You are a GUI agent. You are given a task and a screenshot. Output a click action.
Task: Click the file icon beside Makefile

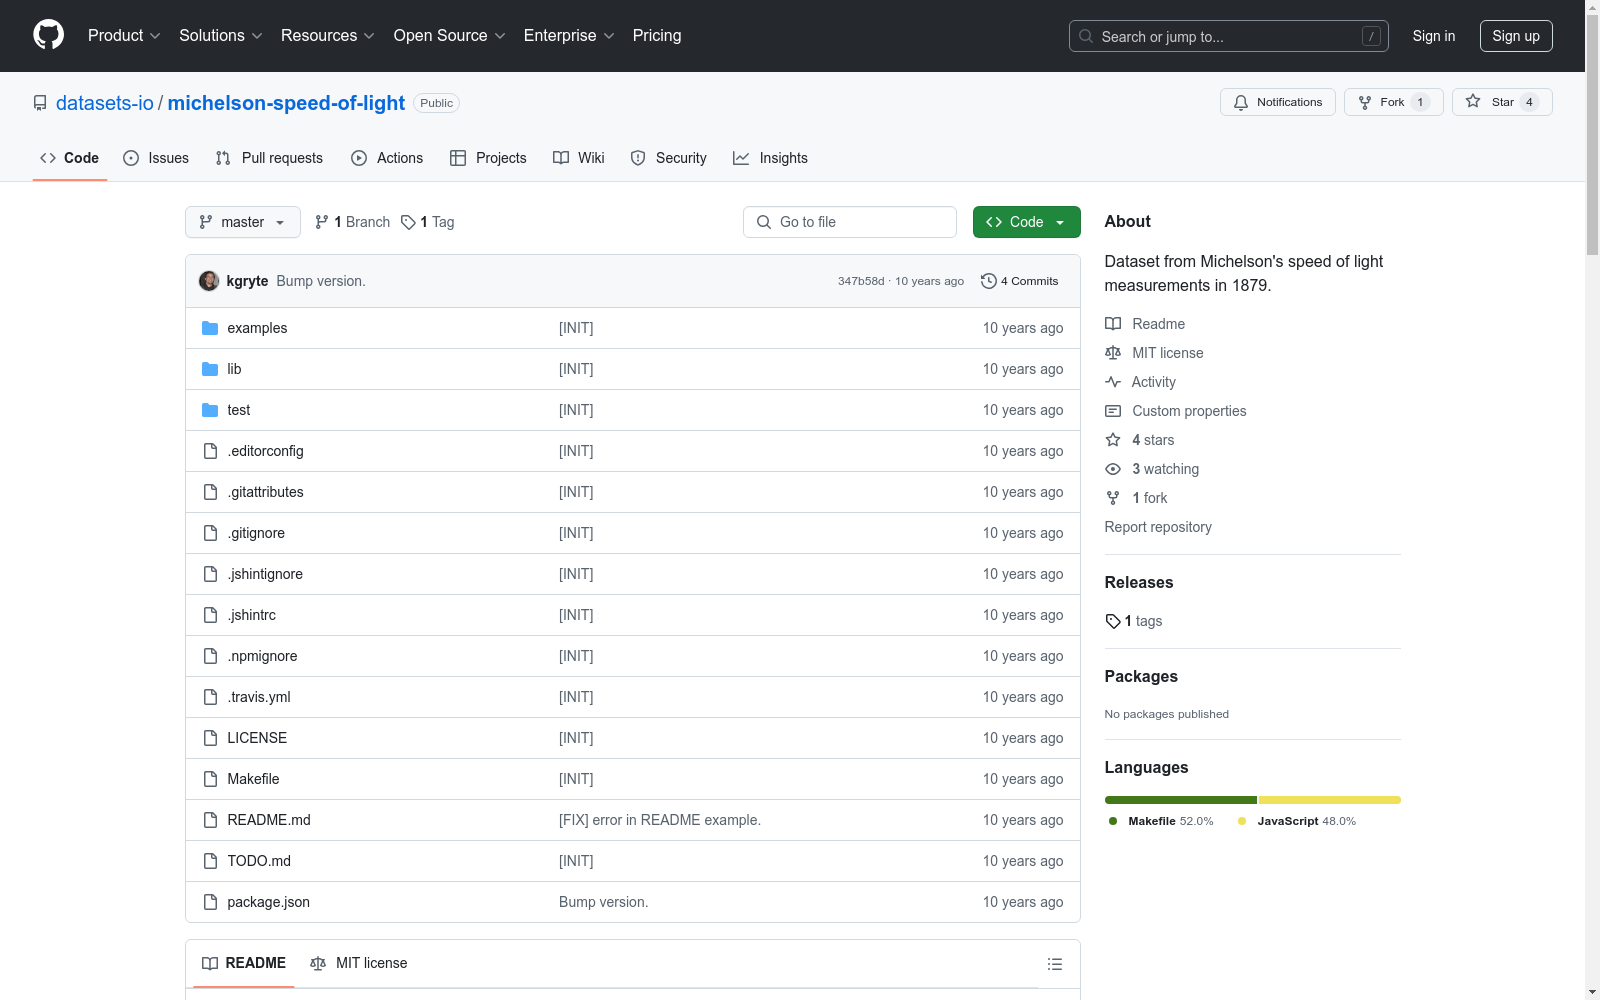pos(210,779)
